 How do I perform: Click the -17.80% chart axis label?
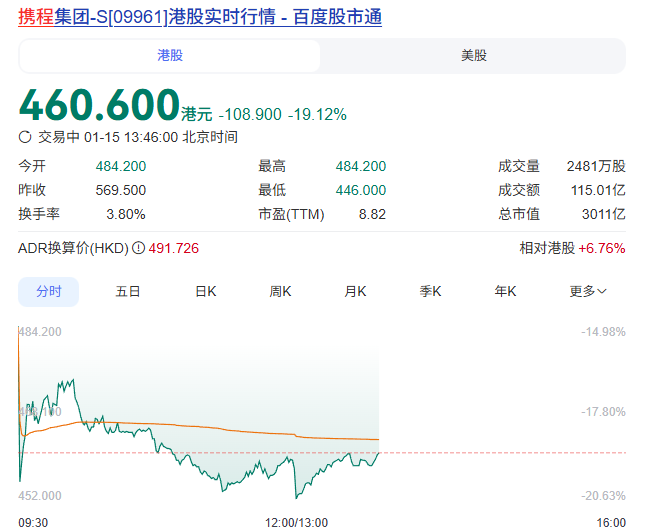coord(603,412)
